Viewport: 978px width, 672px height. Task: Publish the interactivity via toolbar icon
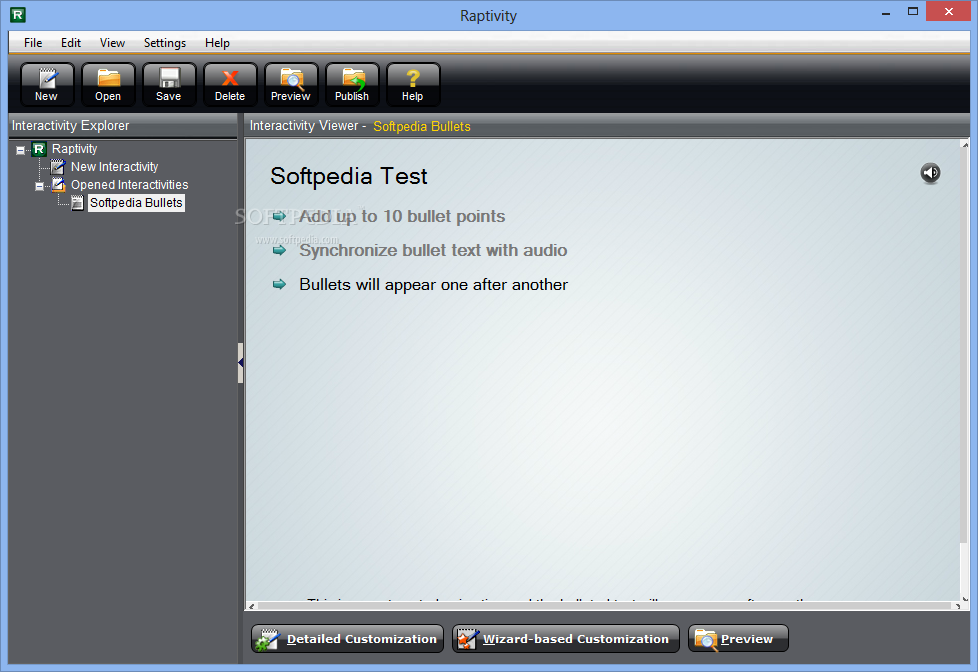(x=352, y=85)
